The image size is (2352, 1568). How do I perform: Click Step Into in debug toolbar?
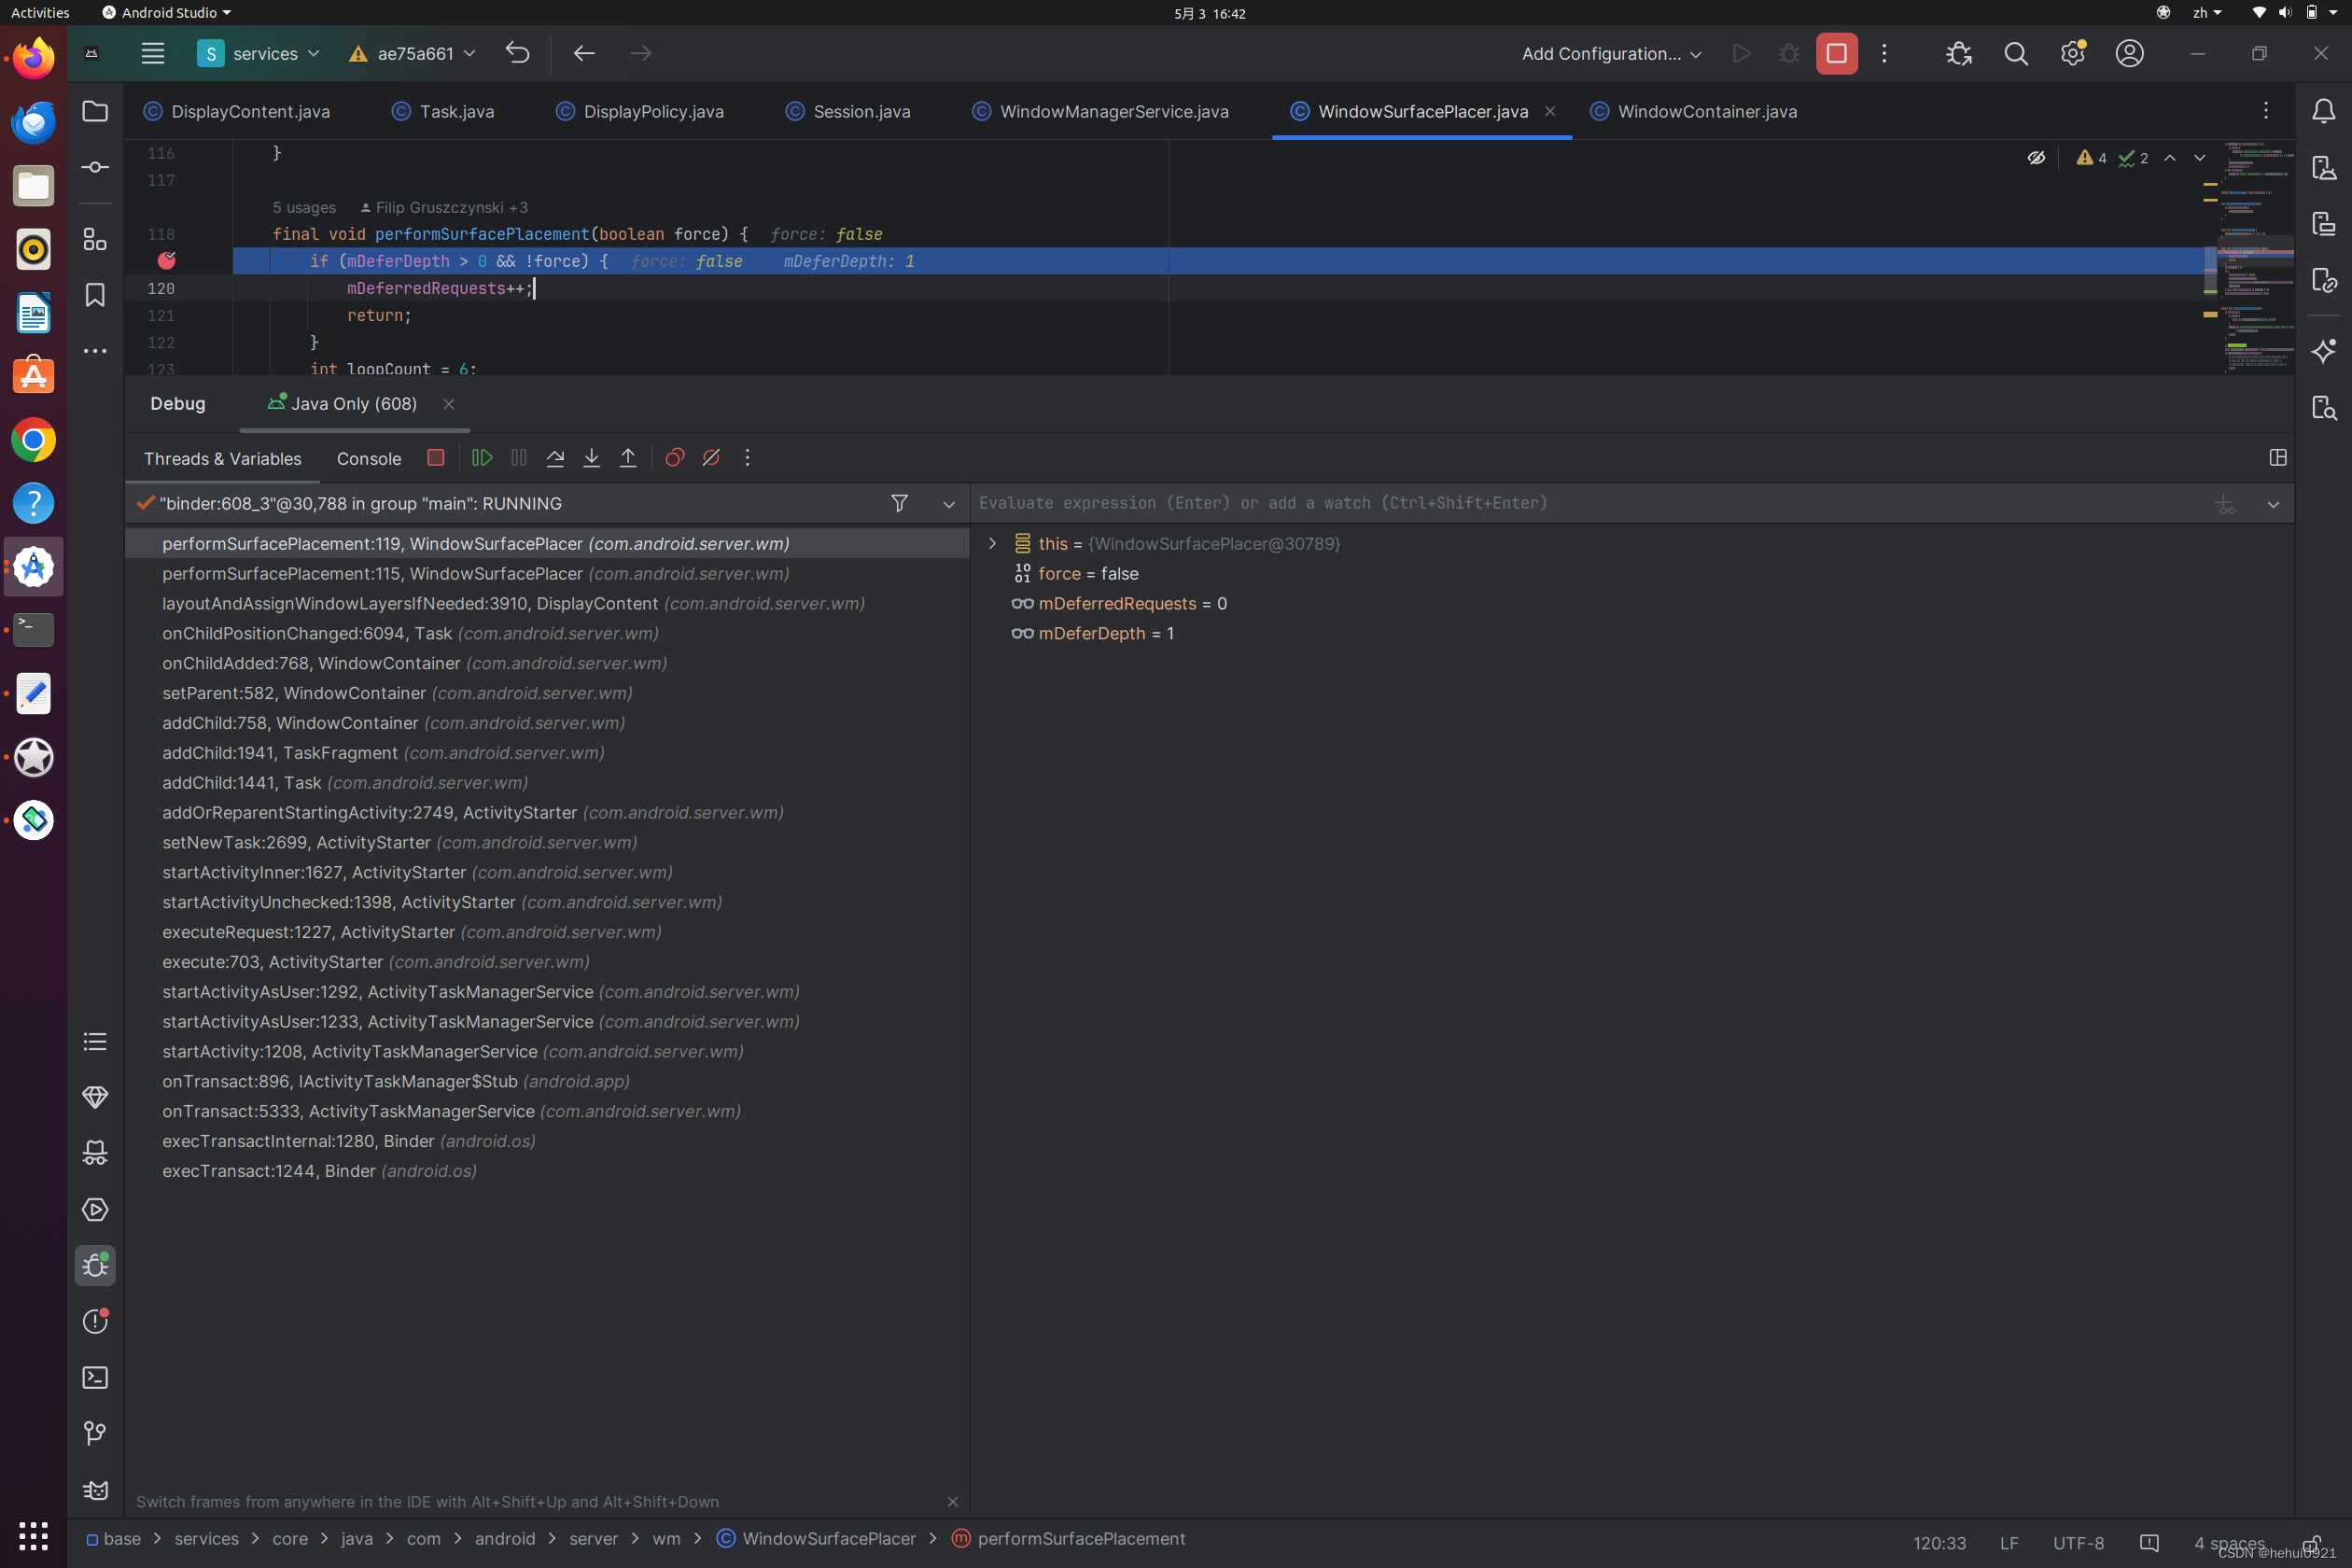click(592, 458)
